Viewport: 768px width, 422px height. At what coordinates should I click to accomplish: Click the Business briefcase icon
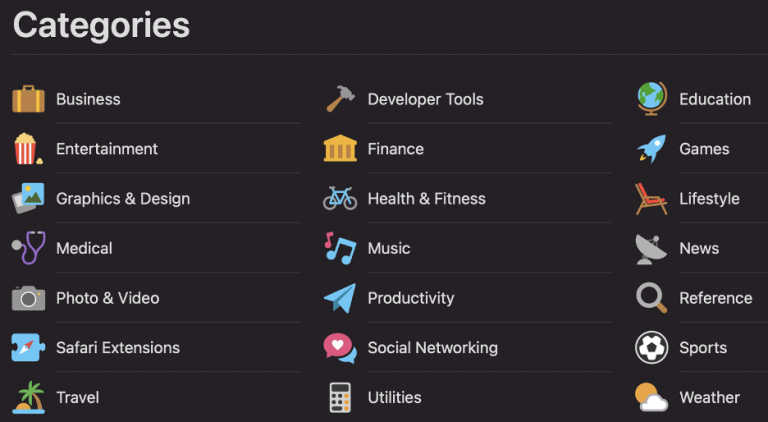tap(28, 99)
